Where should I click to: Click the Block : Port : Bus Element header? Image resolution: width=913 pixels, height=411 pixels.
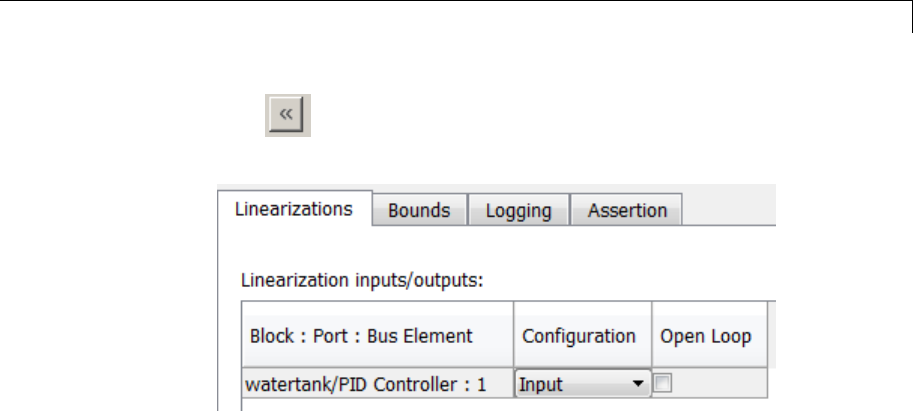[x=361, y=336]
